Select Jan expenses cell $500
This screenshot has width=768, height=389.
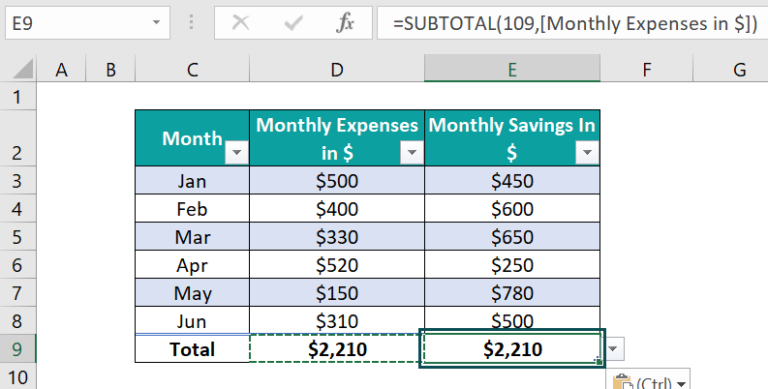337,181
